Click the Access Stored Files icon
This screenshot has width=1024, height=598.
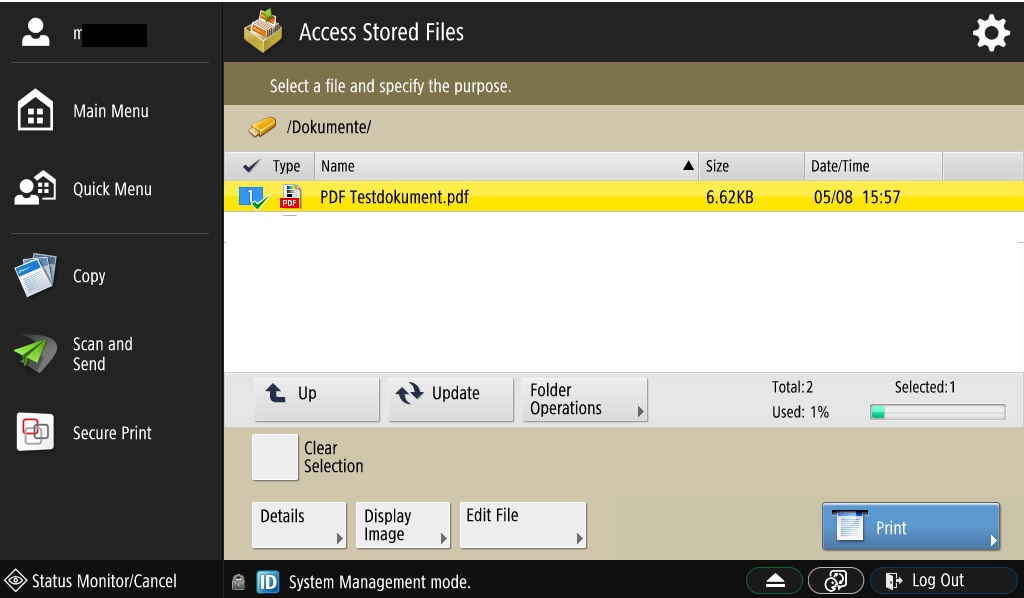coord(263,32)
